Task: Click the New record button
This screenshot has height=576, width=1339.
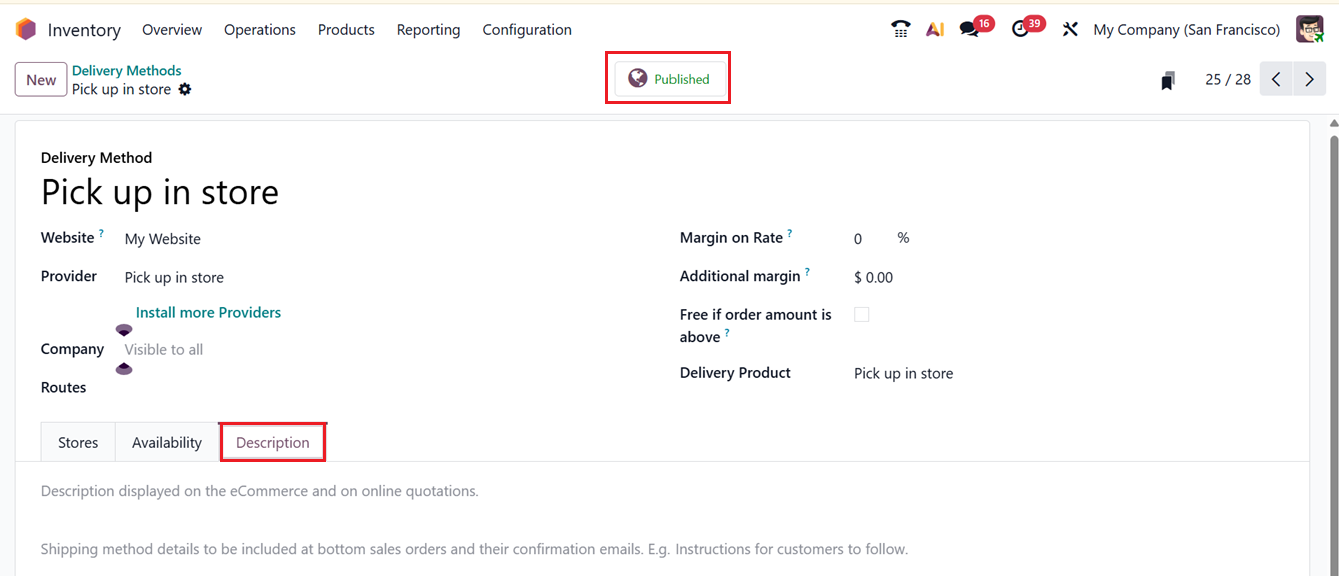Action: coord(41,80)
